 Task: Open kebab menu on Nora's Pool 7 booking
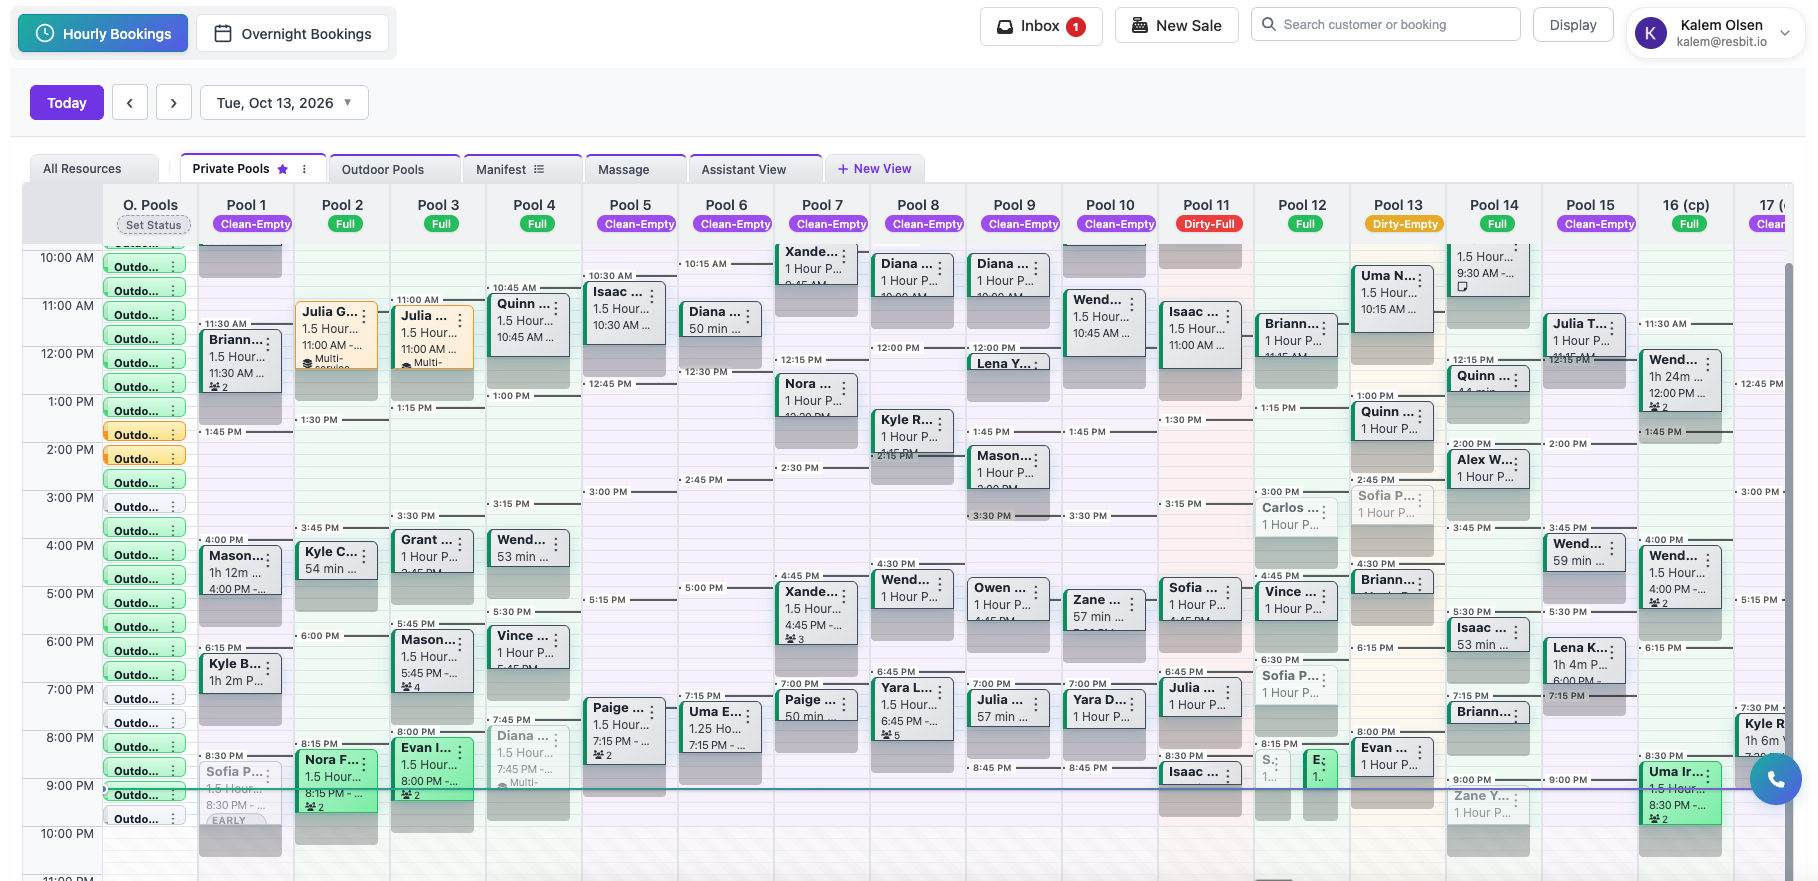(844, 388)
